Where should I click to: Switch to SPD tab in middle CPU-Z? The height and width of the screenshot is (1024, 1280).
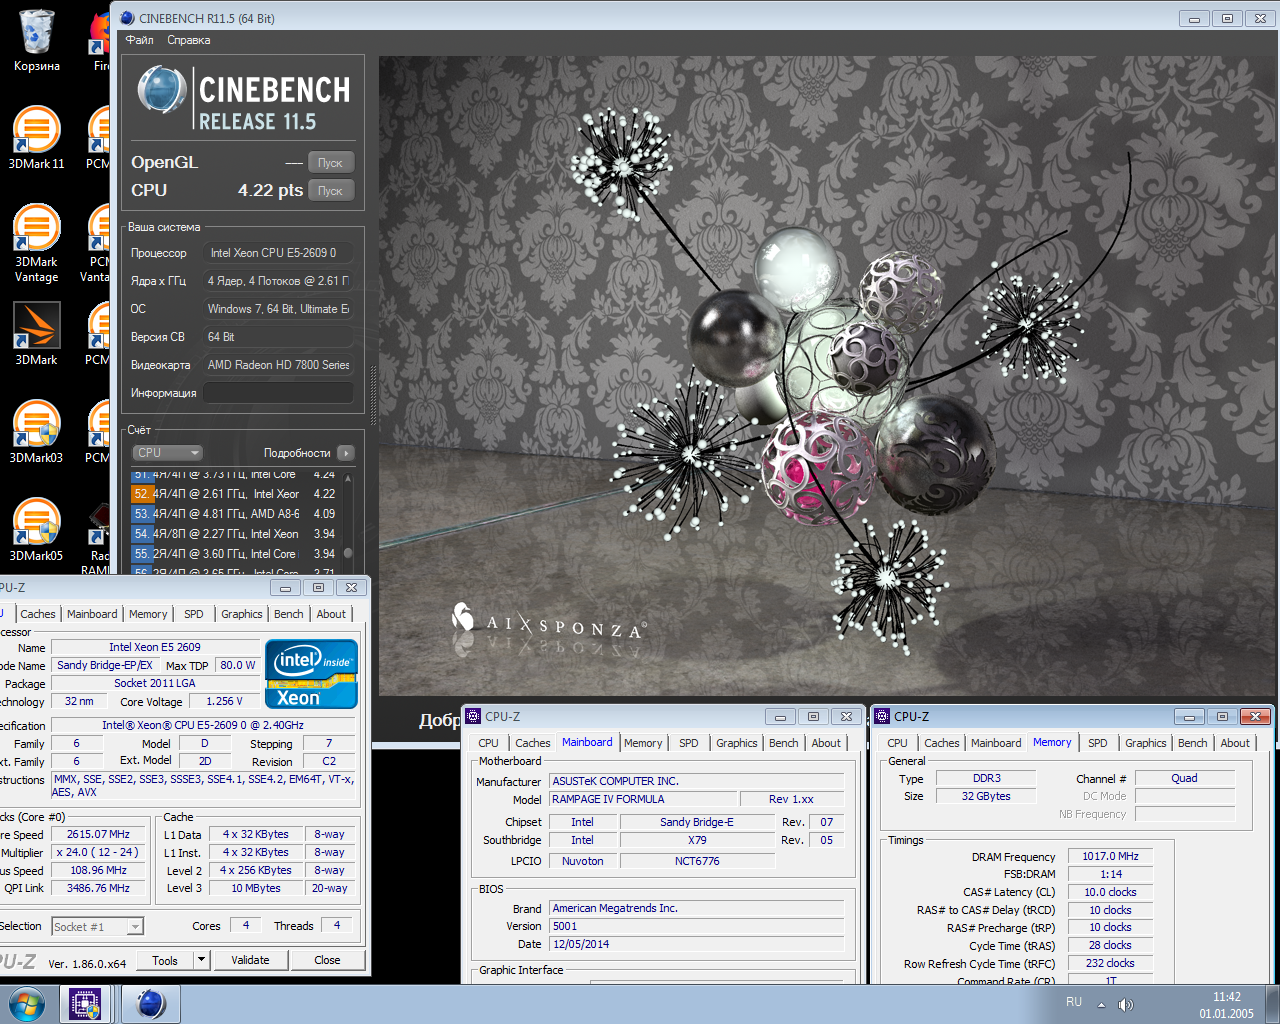coord(689,743)
